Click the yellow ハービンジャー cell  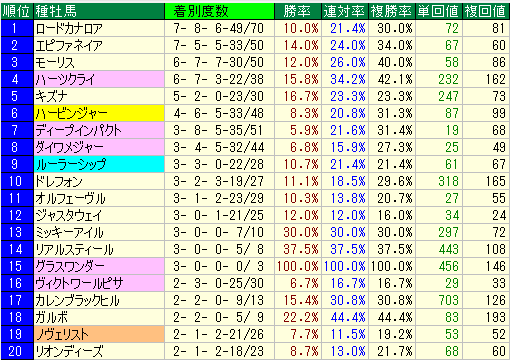pyautogui.click(x=99, y=113)
